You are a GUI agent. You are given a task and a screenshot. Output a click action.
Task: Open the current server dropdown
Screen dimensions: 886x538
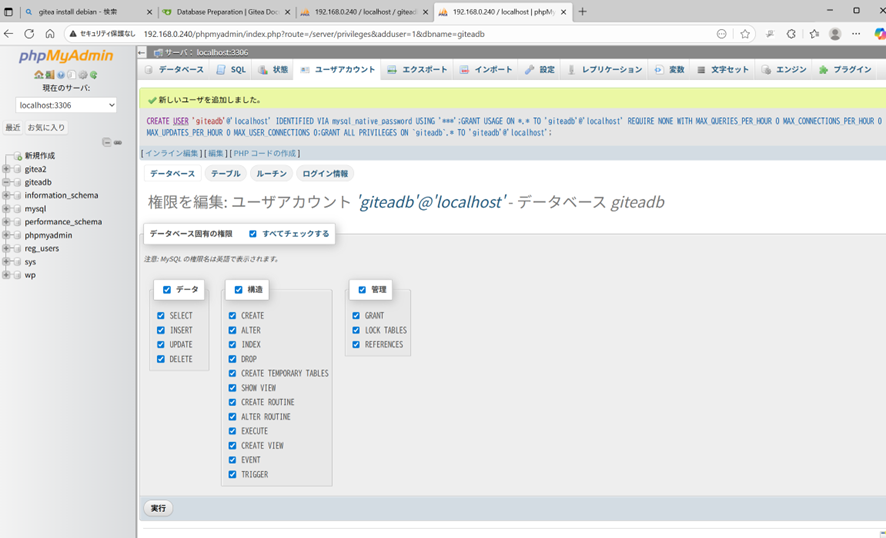[x=66, y=105]
